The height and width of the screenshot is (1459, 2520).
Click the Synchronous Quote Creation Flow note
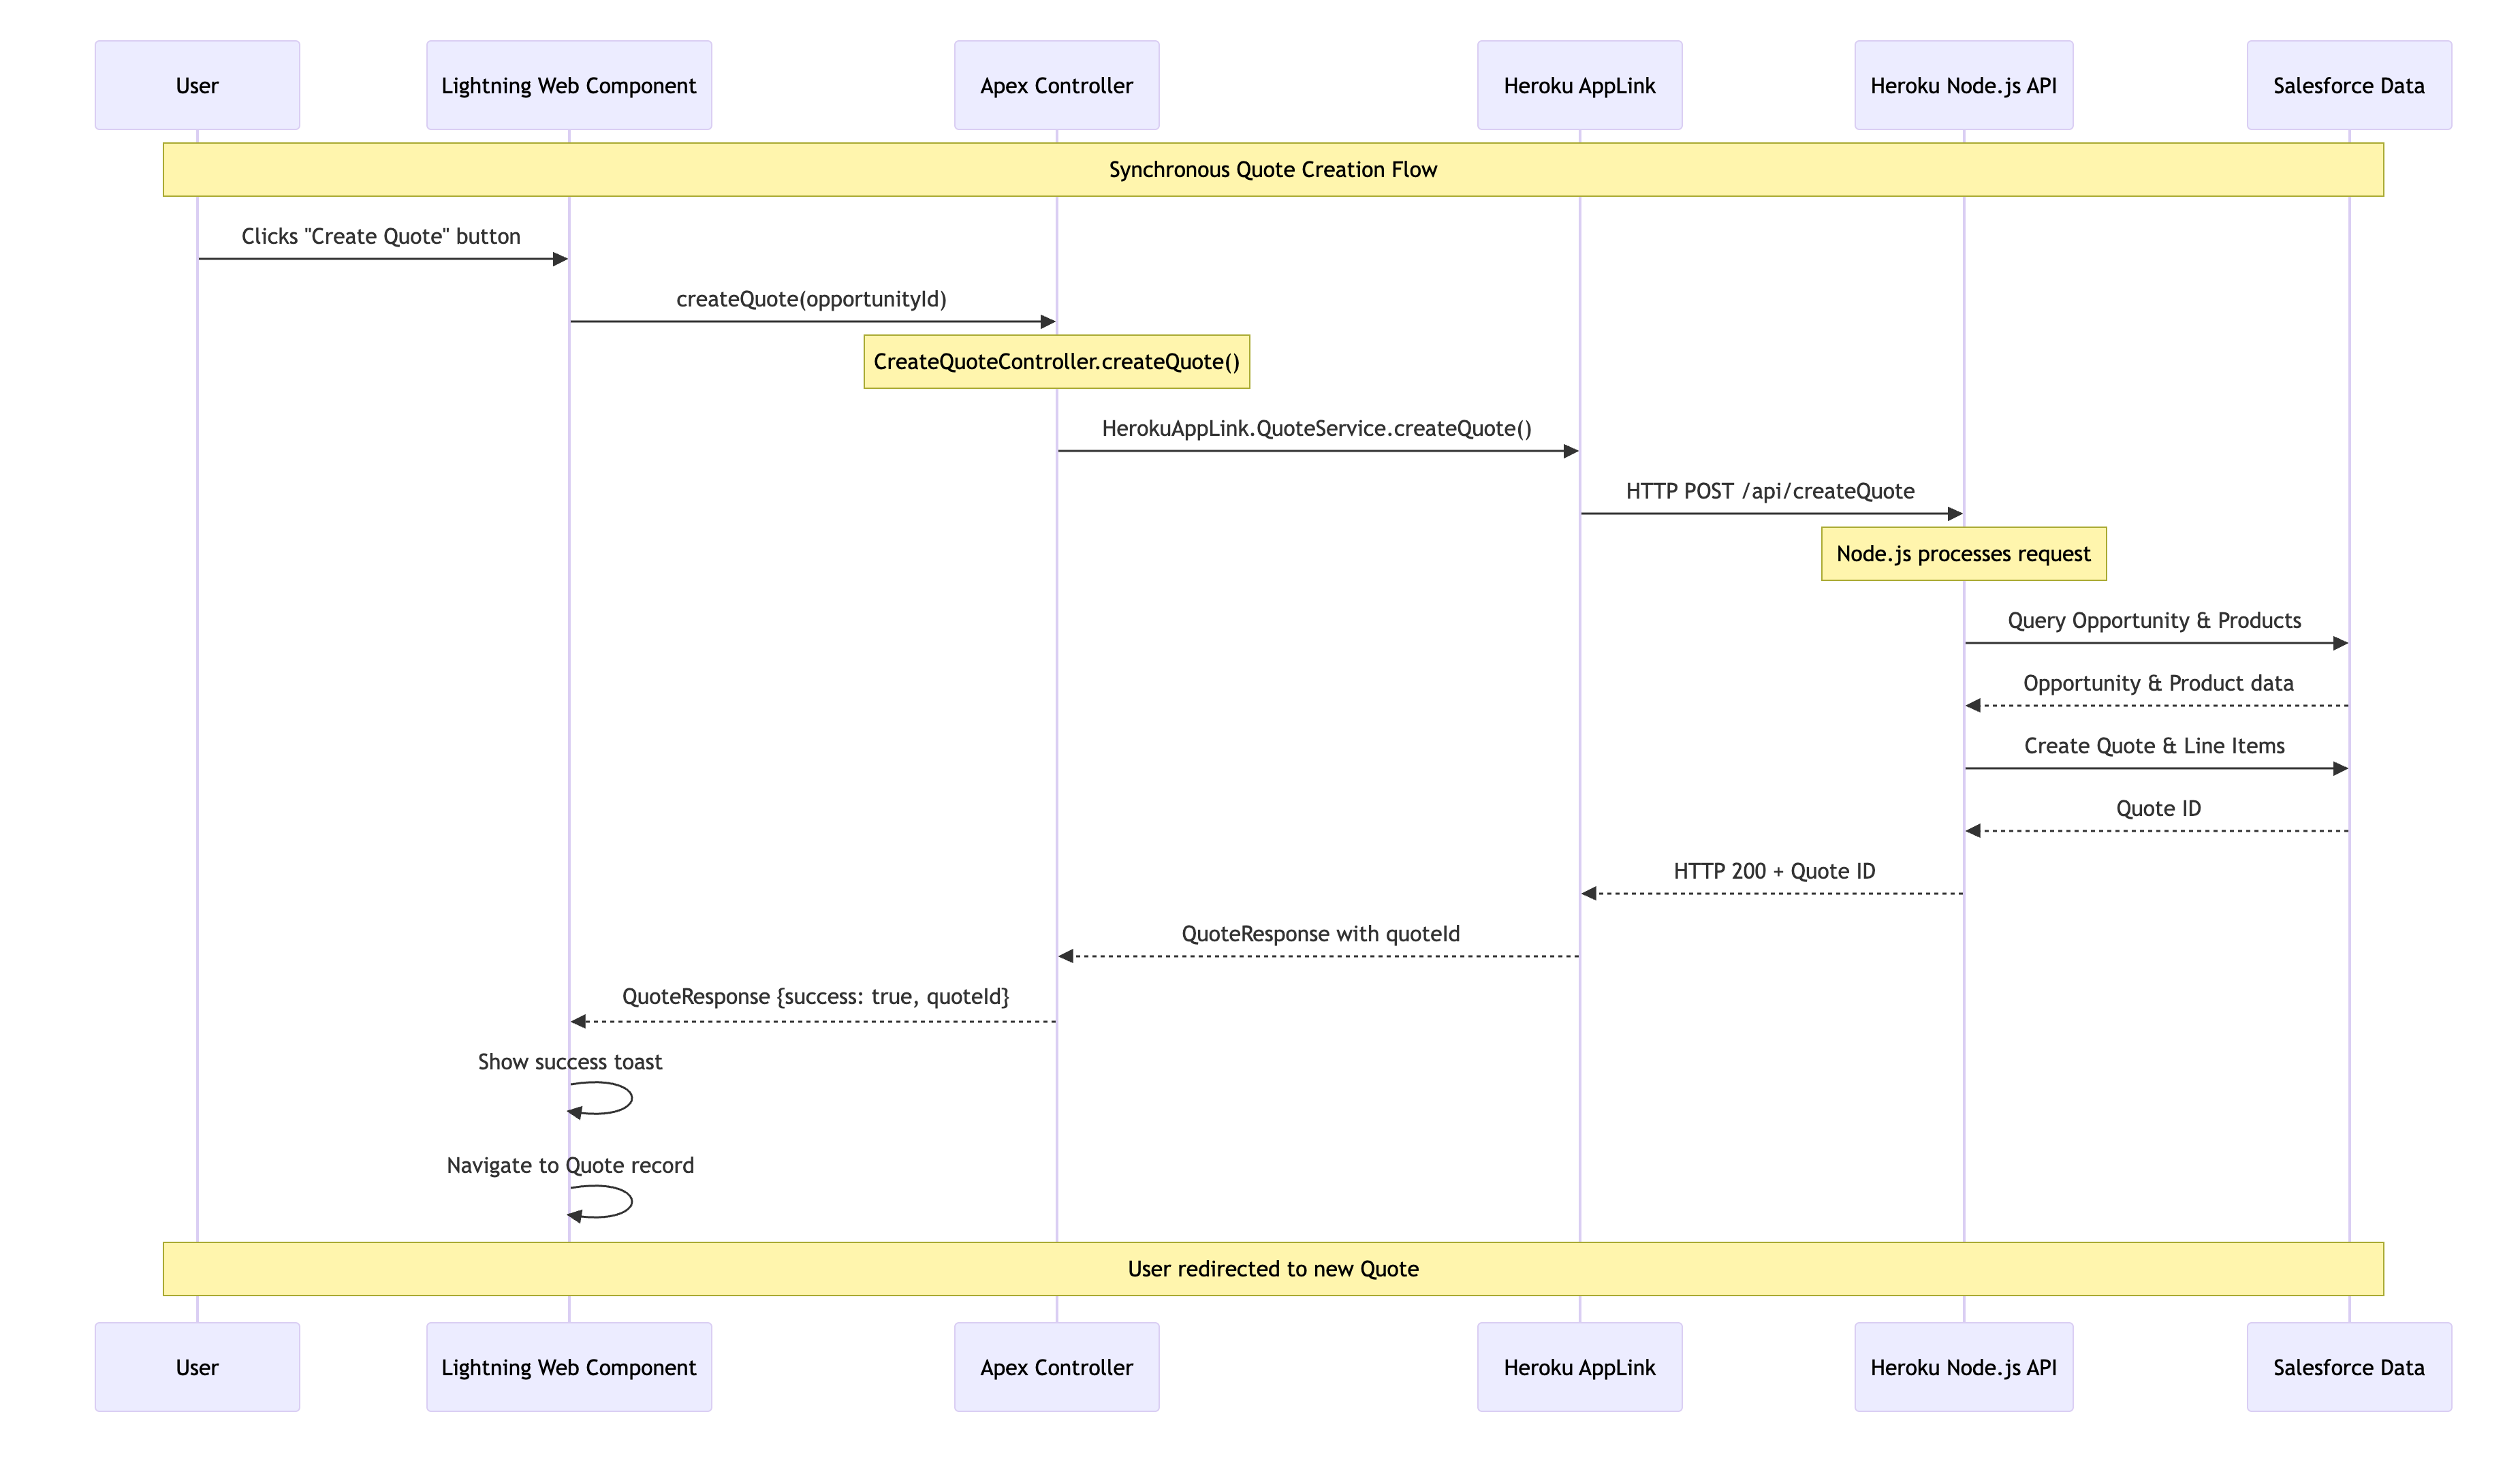pos(1272,169)
